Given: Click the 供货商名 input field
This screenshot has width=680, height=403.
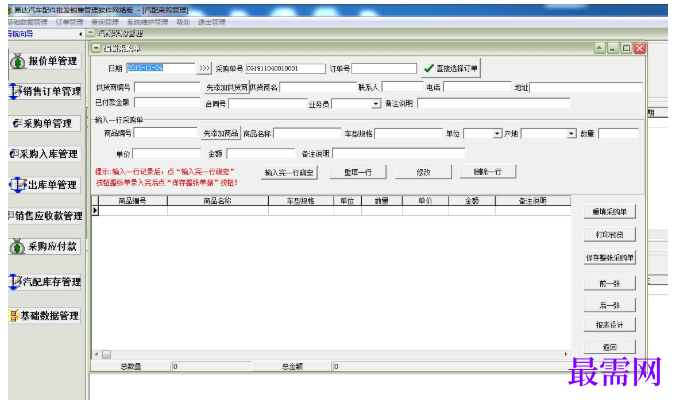Looking at the screenshot, I should 318,87.
